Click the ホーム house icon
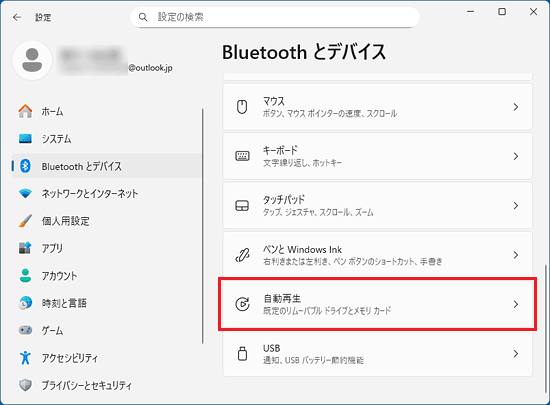The image size is (550, 405). 25,112
